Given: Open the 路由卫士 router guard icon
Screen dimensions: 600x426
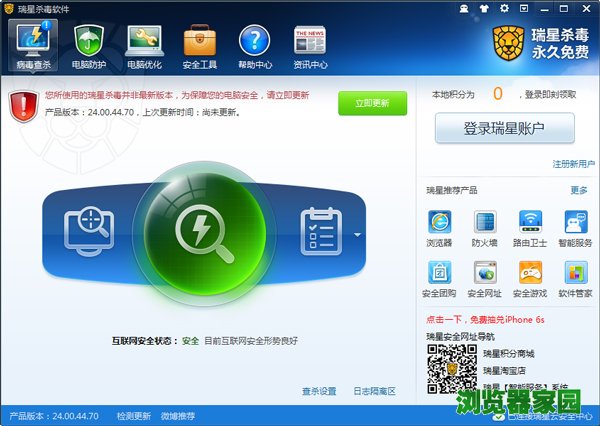Looking at the screenshot, I should (x=530, y=229).
